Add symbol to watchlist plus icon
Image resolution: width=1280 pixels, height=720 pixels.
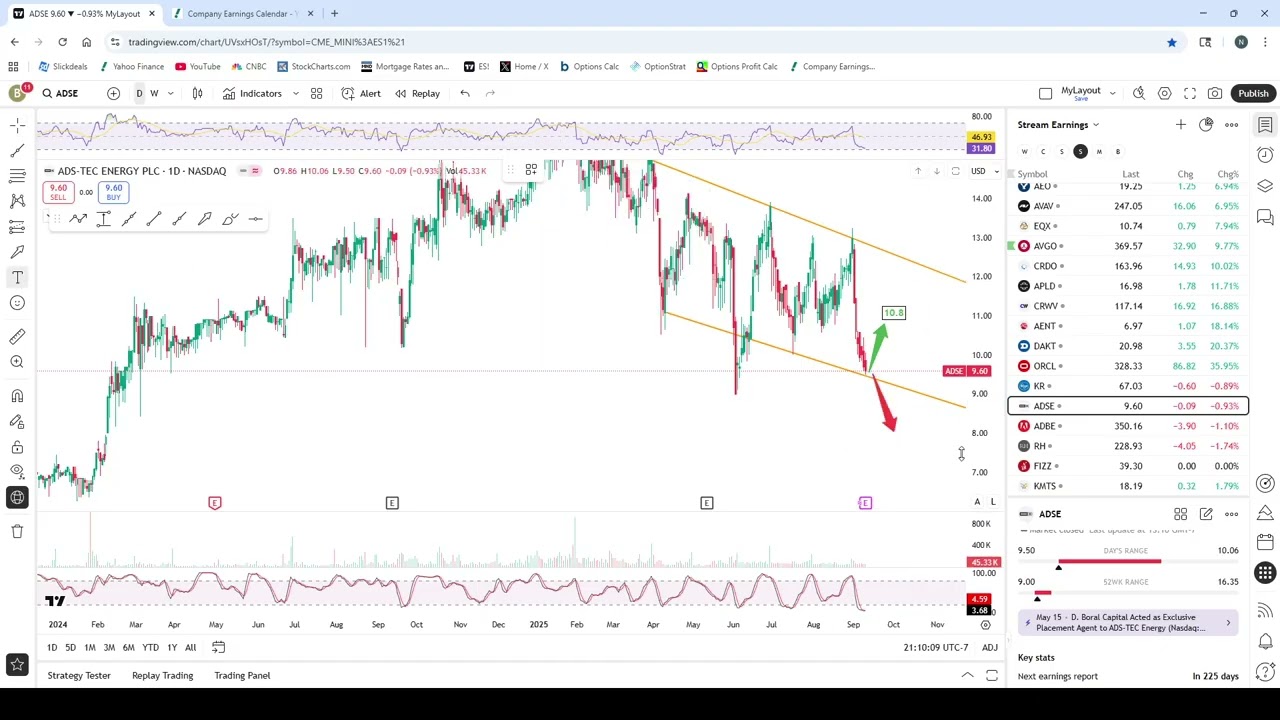click(1180, 125)
